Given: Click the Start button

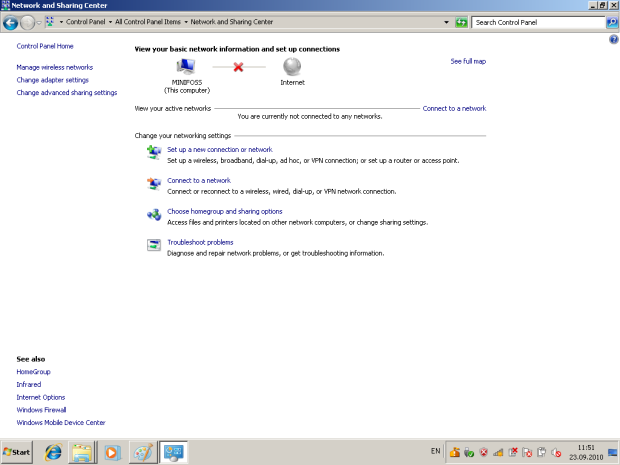Looking at the screenshot, I should (x=17, y=452).
